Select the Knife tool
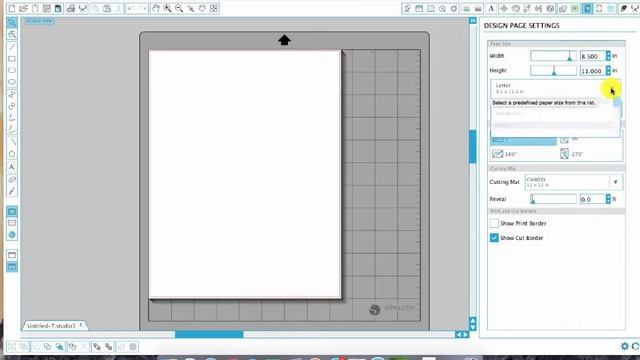The image size is (640, 360). (x=12, y=191)
